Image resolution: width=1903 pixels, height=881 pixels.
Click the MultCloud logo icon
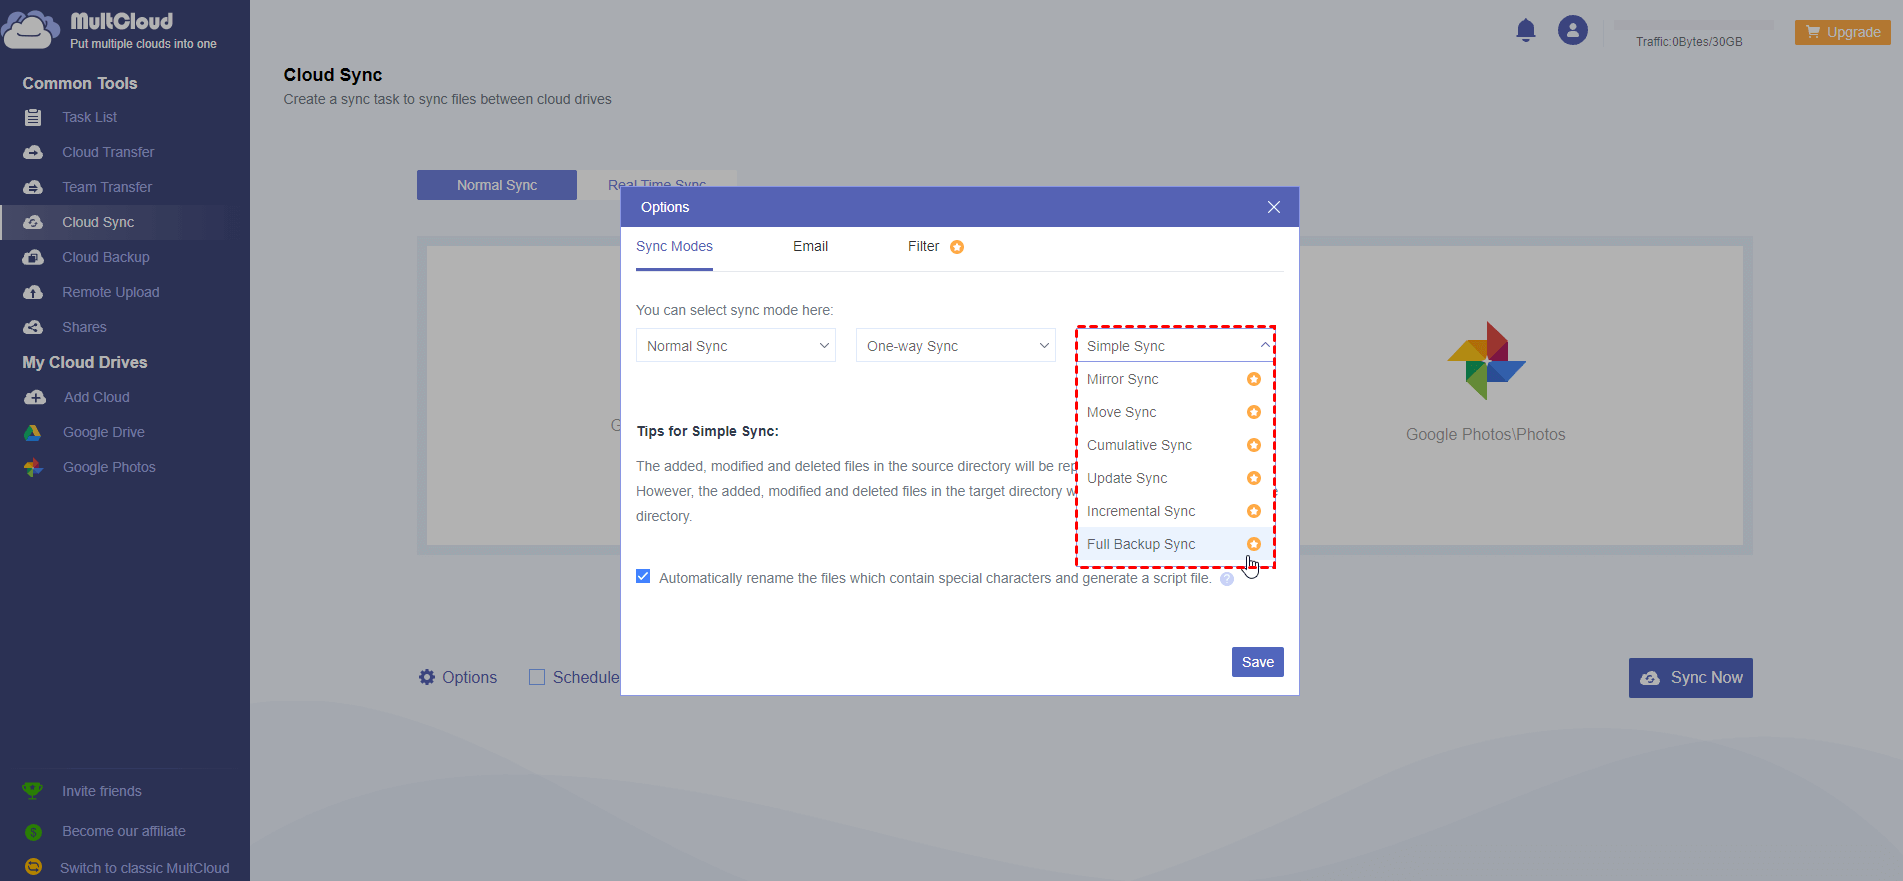point(30,30)
